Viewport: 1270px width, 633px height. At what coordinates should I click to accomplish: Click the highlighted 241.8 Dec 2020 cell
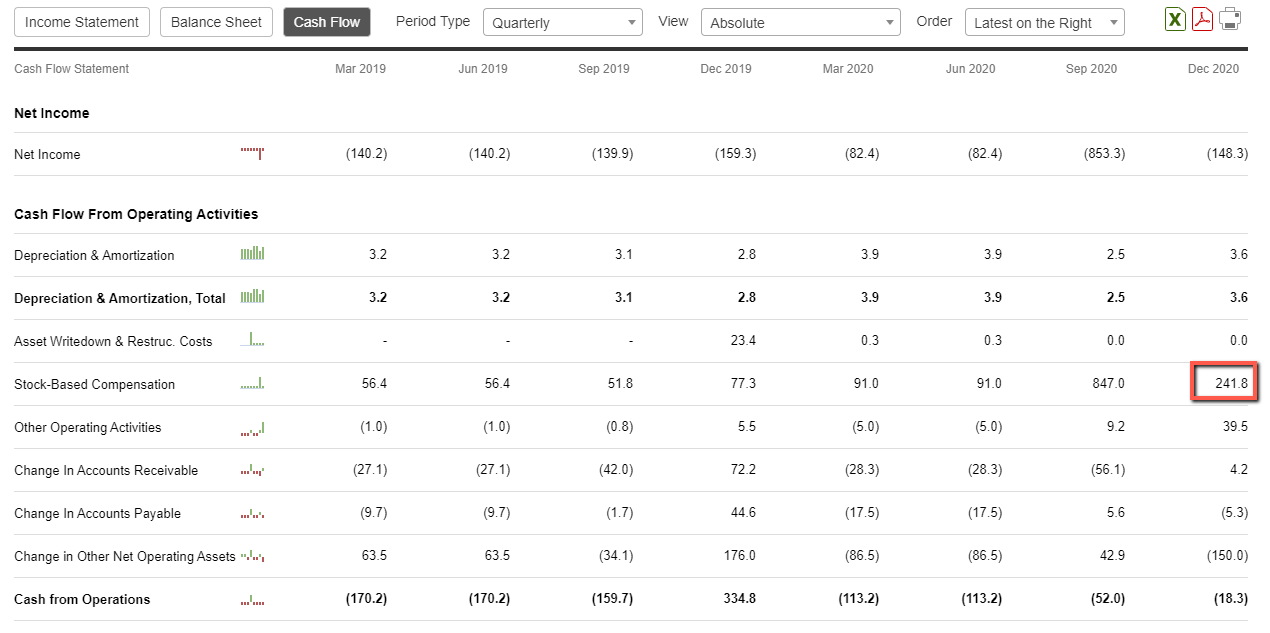(x=1224, y=383)
